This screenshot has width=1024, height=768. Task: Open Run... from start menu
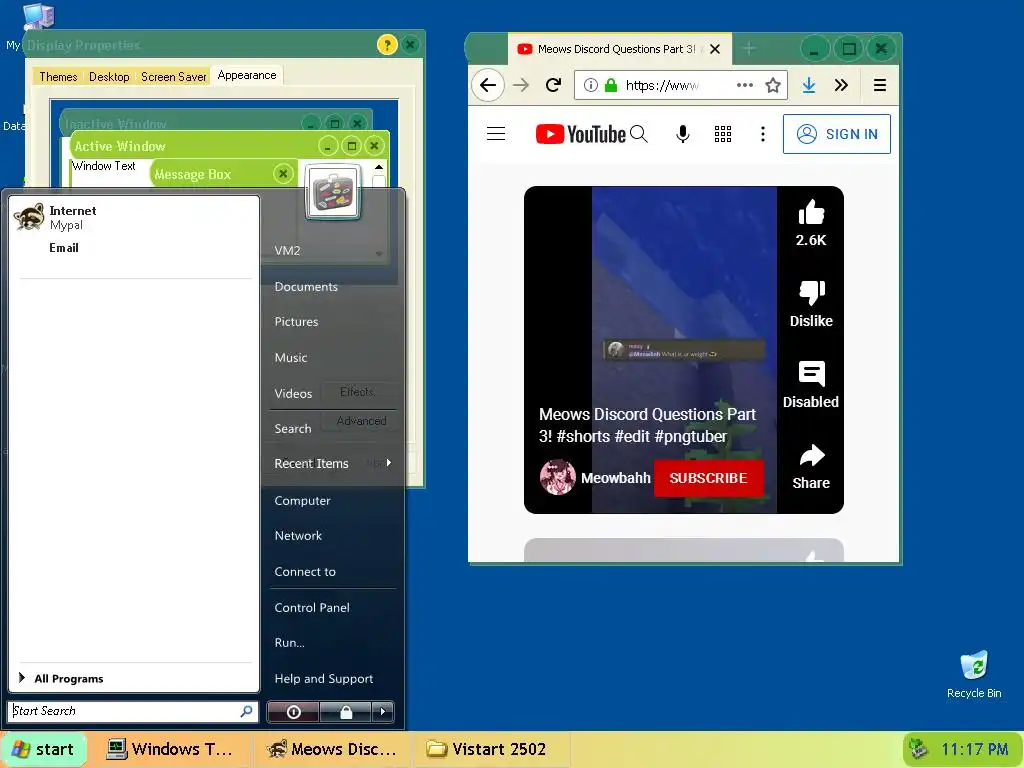289,643
